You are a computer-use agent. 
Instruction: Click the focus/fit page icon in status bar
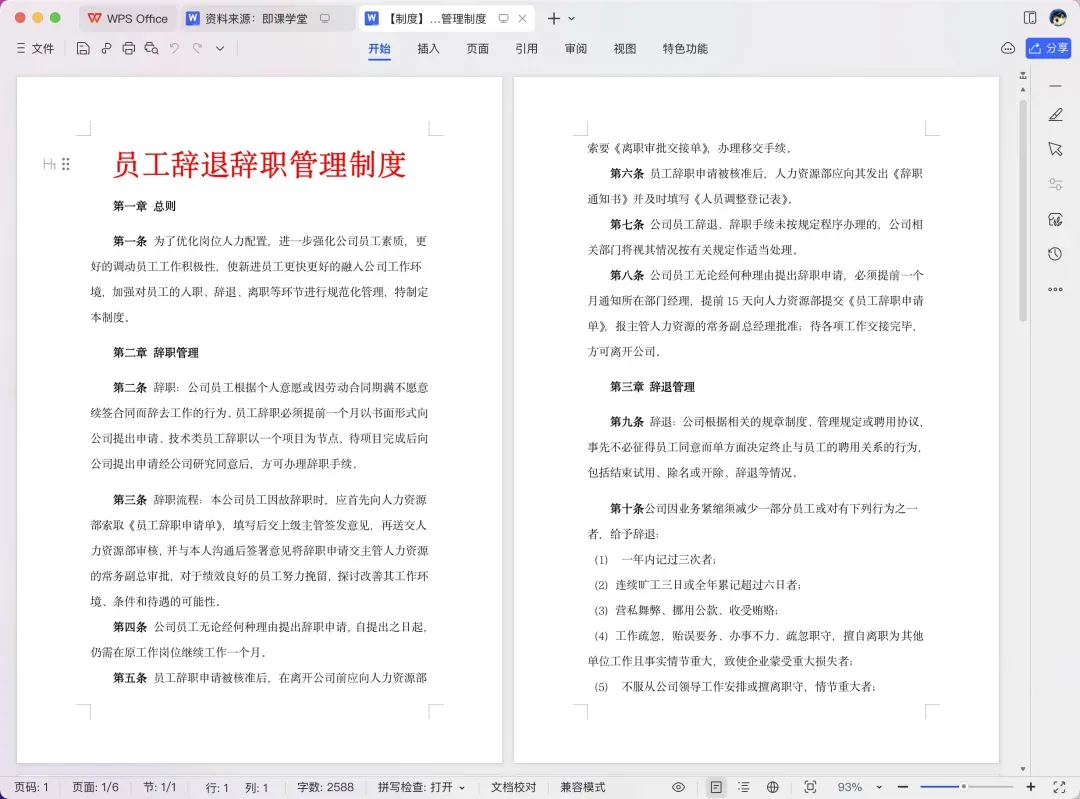(811, 787)
